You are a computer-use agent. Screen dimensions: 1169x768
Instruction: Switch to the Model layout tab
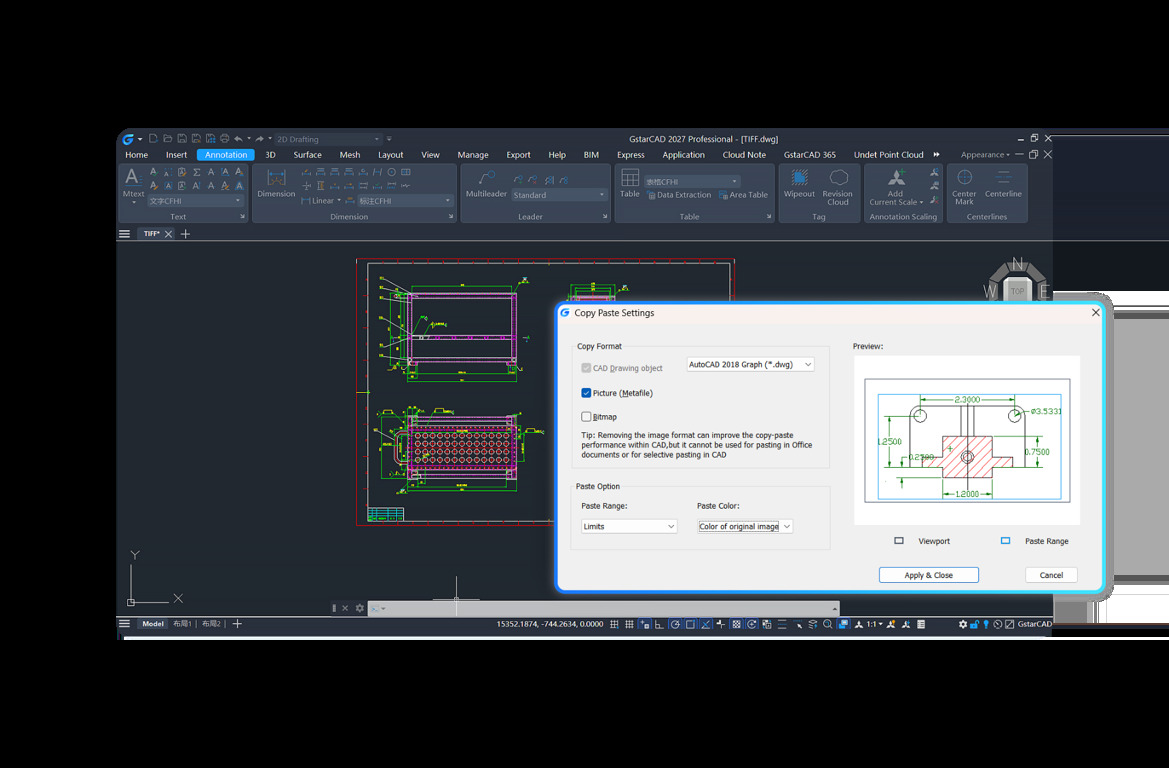(x=153, y=624)
